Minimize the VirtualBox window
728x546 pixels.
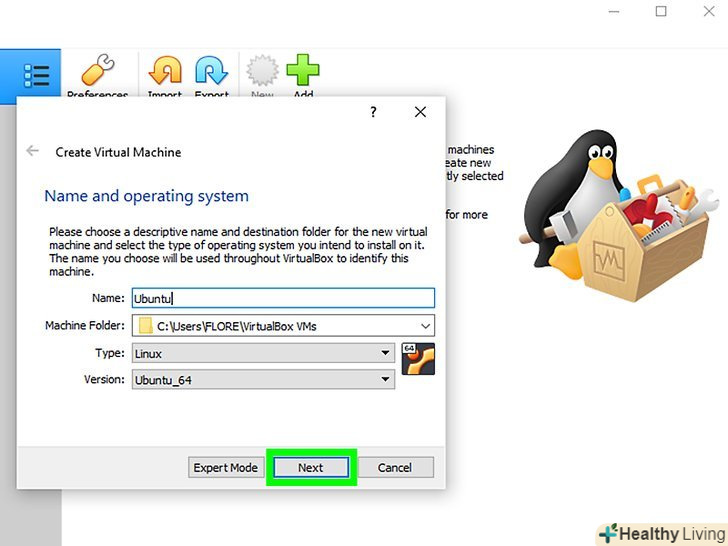coord(614,12)
